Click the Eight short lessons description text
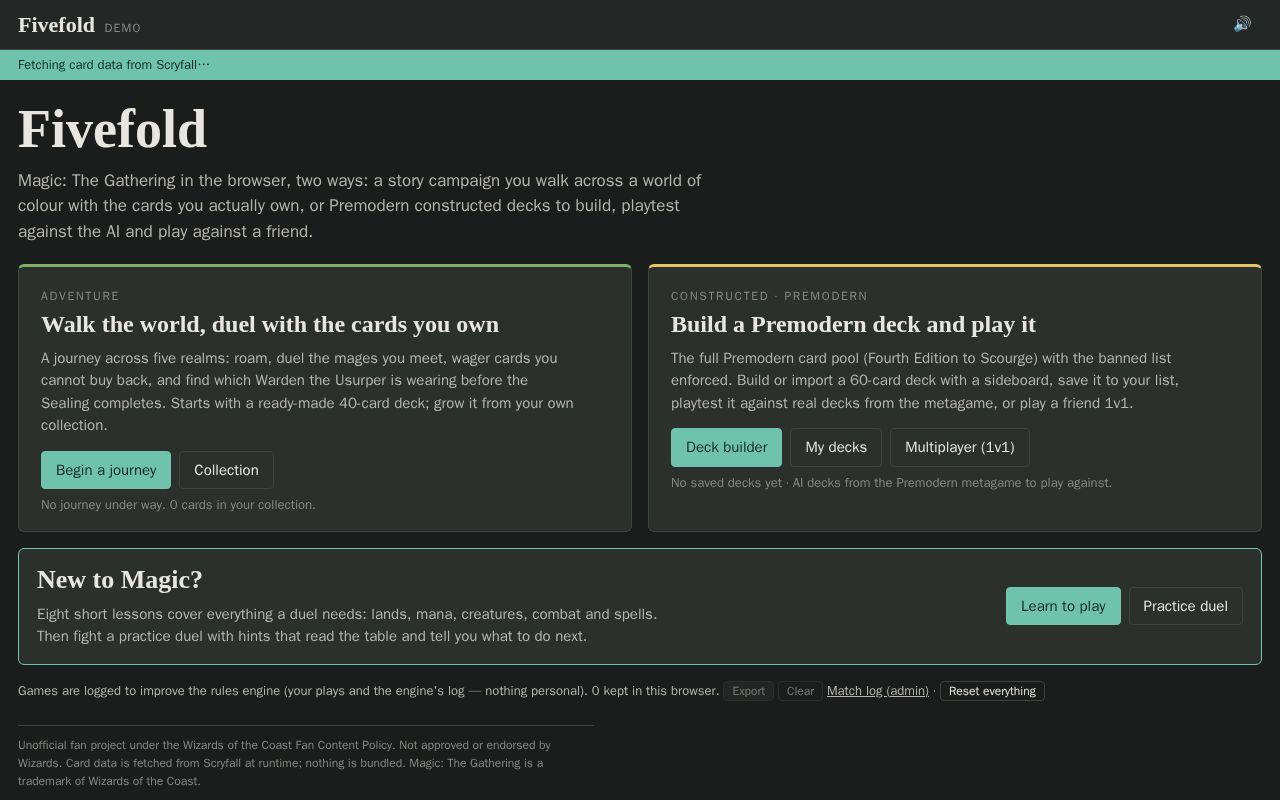The height and width of the screenshot is (800, 1280). pos(347,625)
